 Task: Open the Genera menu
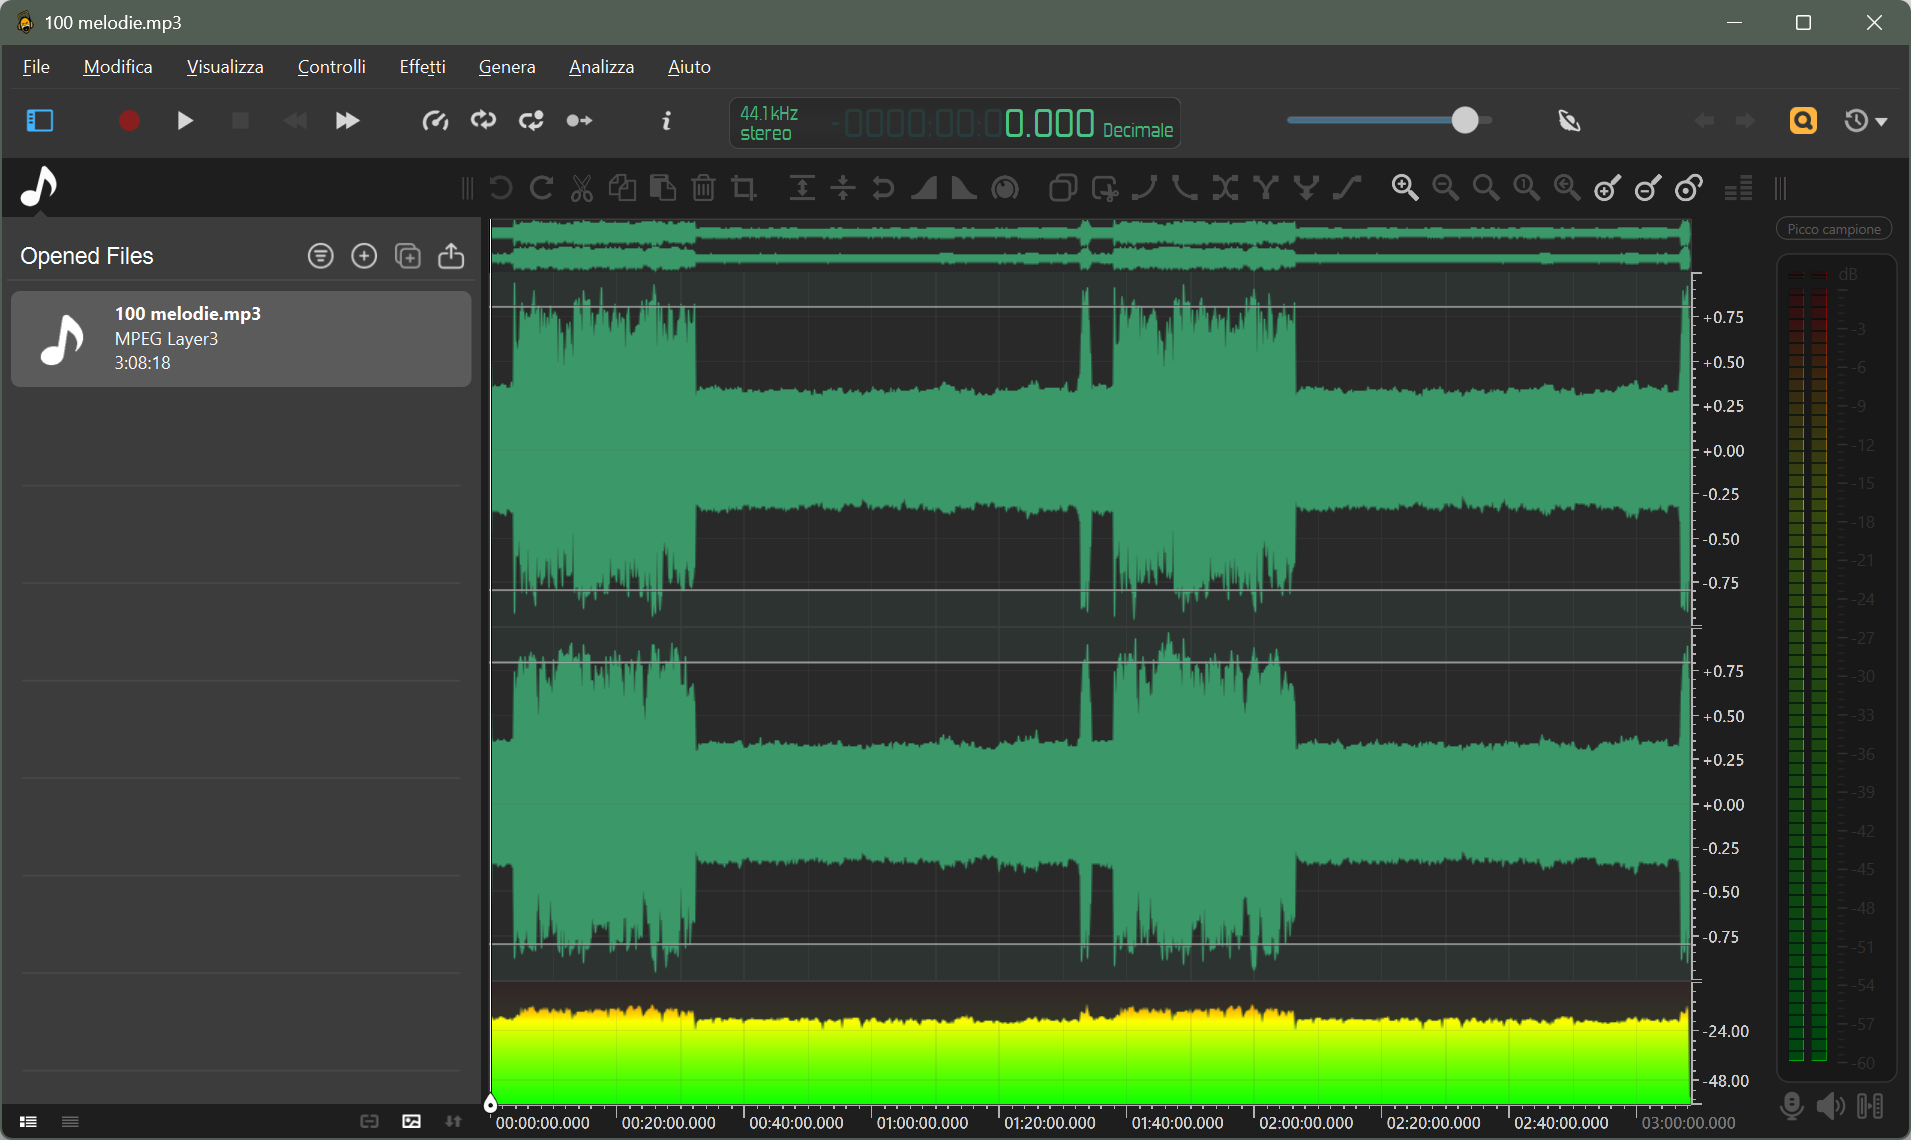coord(507,67)
